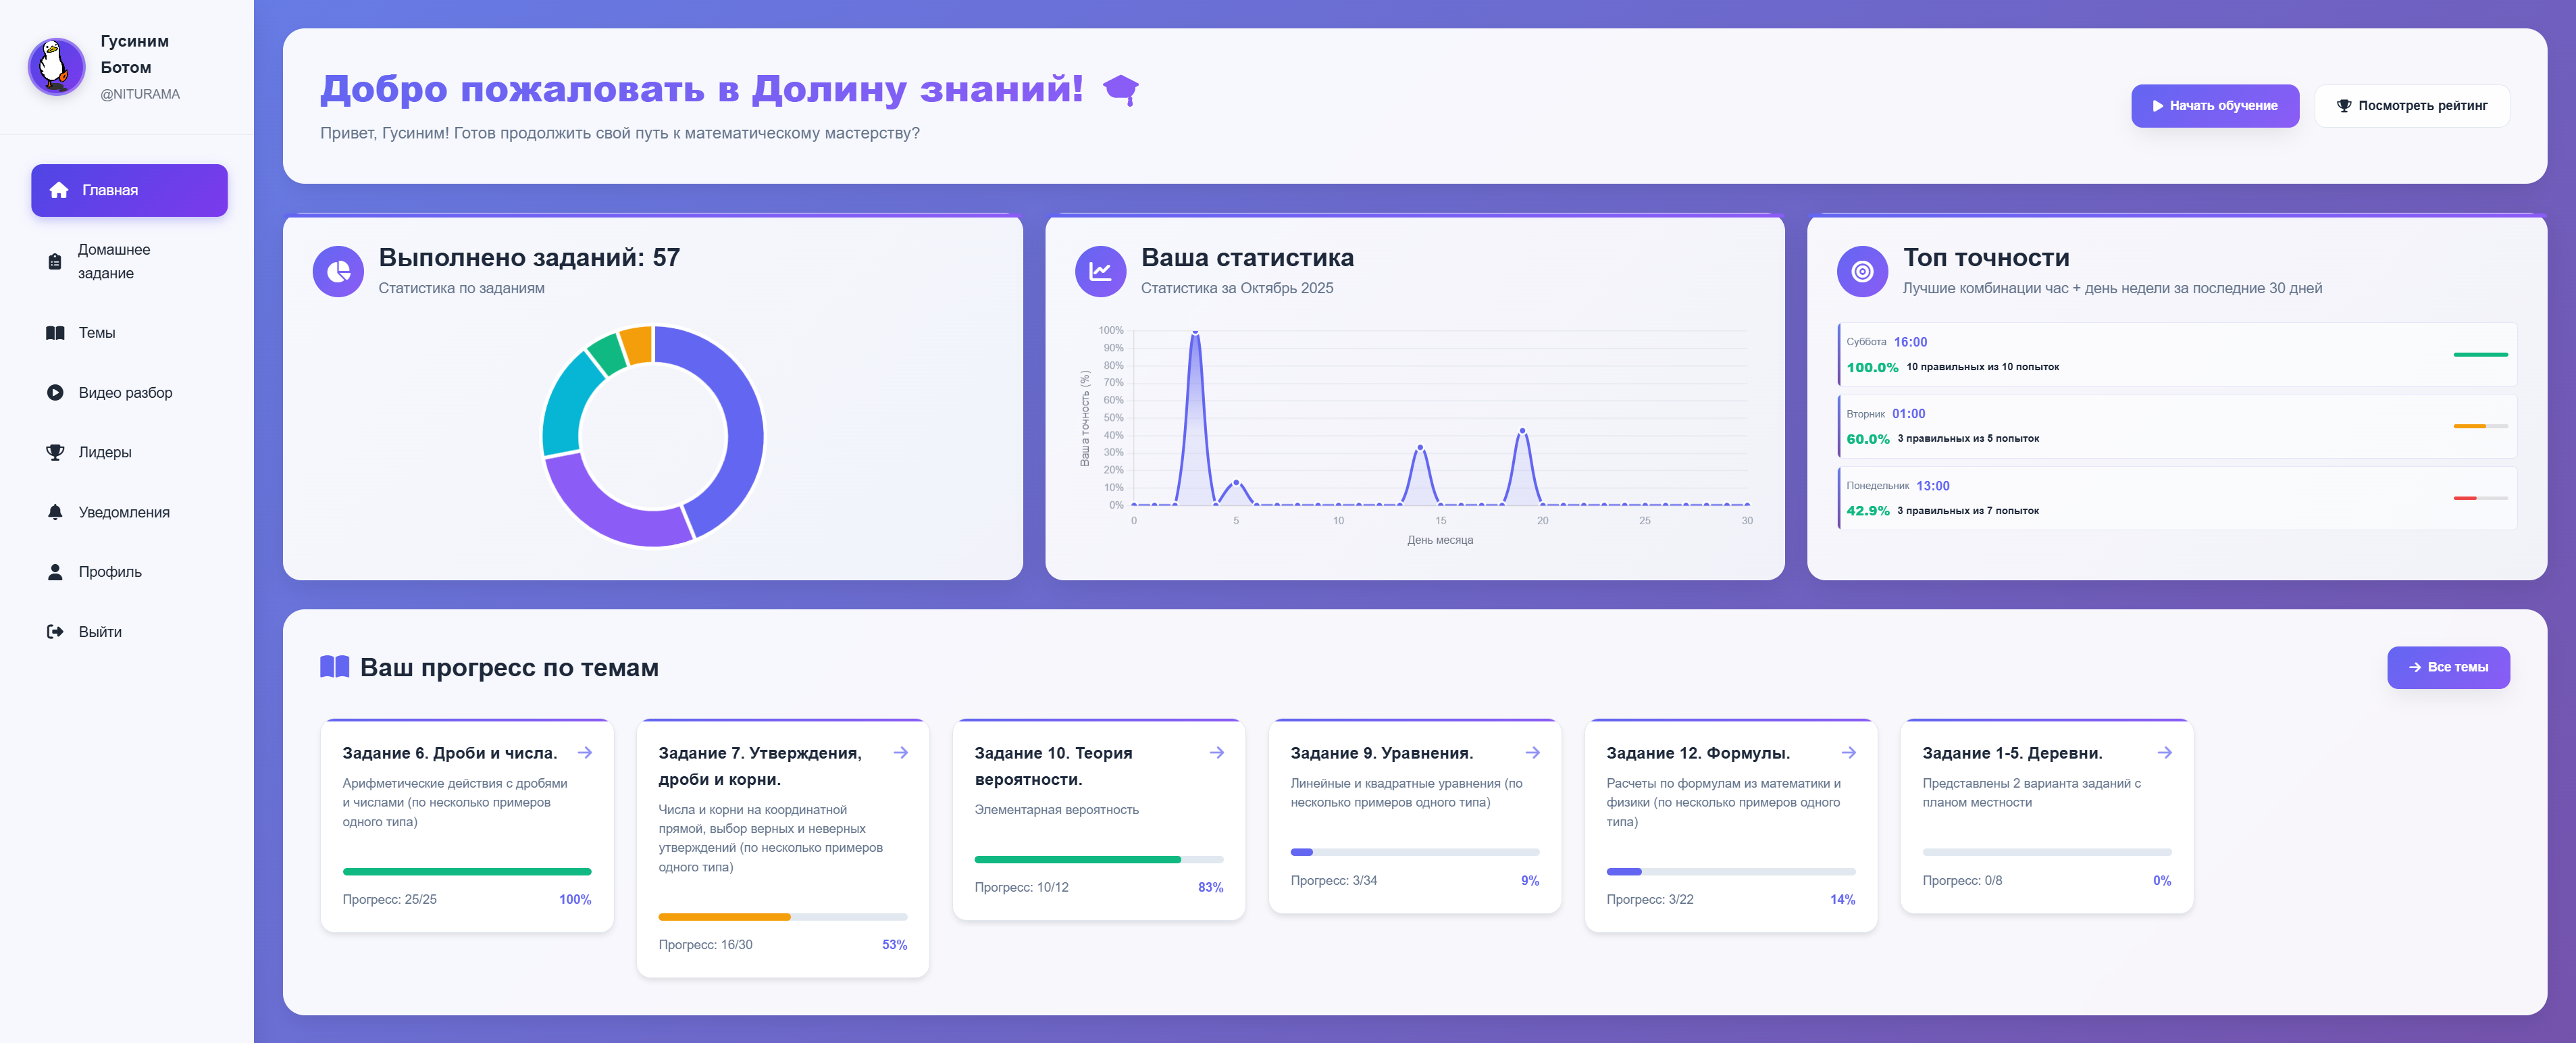Click the Понедельник 13:00 accuracy row

pyautogui.click(x=2177, y=498)
